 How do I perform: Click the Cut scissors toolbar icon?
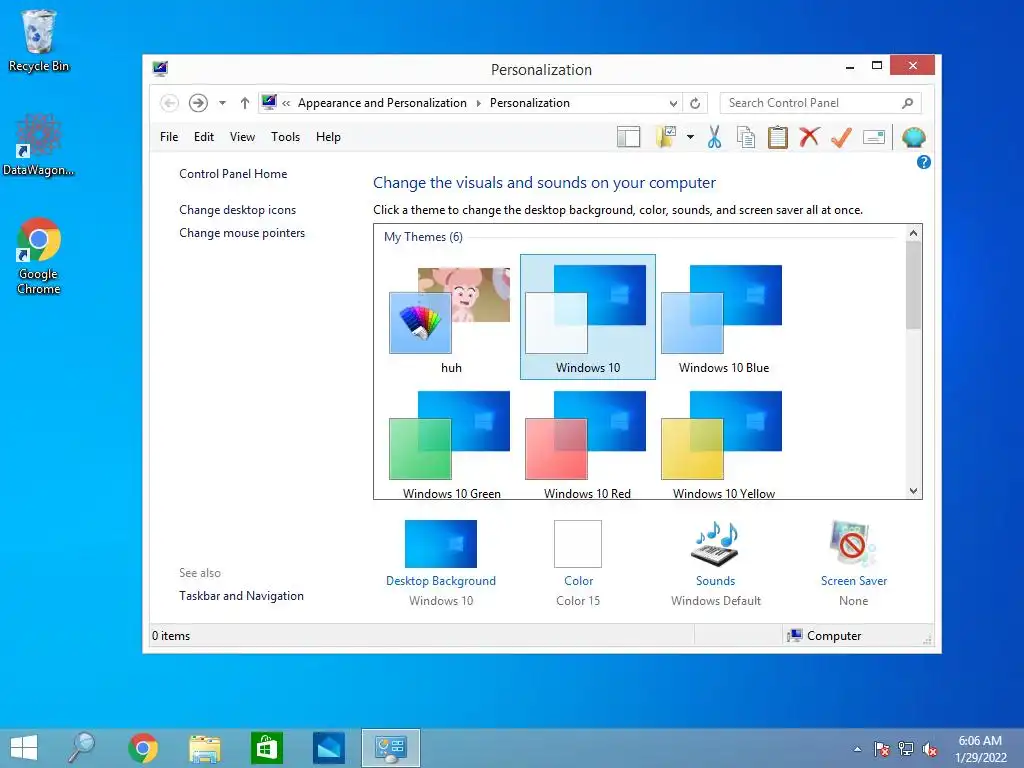coord(714,137)
